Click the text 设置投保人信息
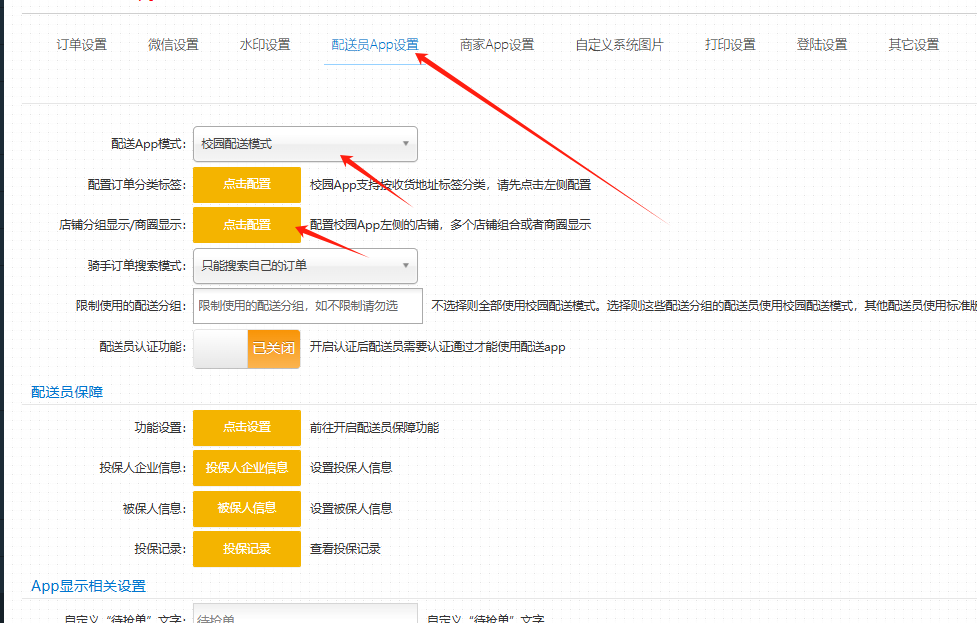This screenshot has height=623, width=977. [351, 468]
